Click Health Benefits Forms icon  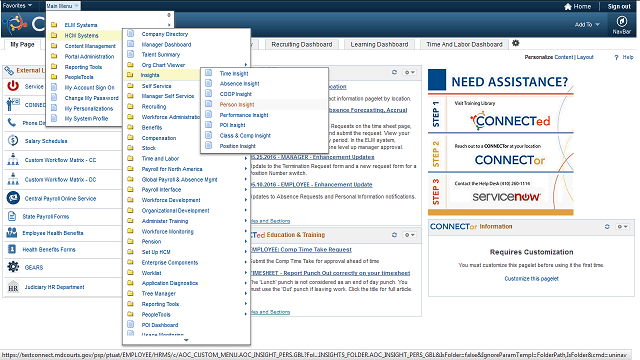12,249
